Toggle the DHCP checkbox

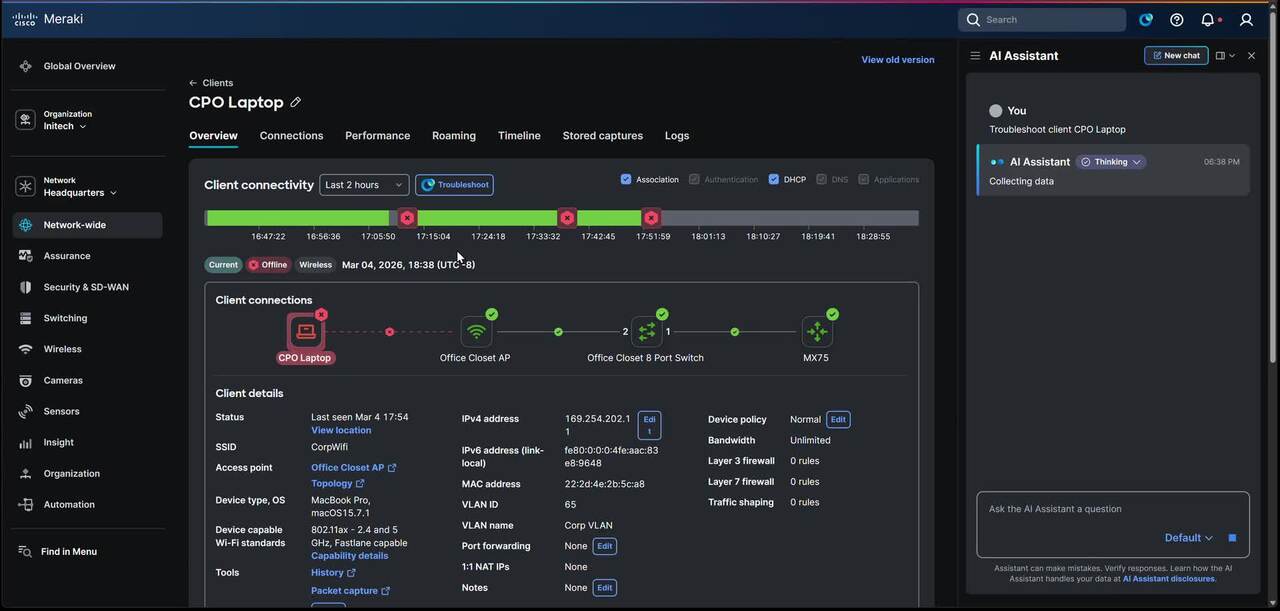tap(773, 179)
